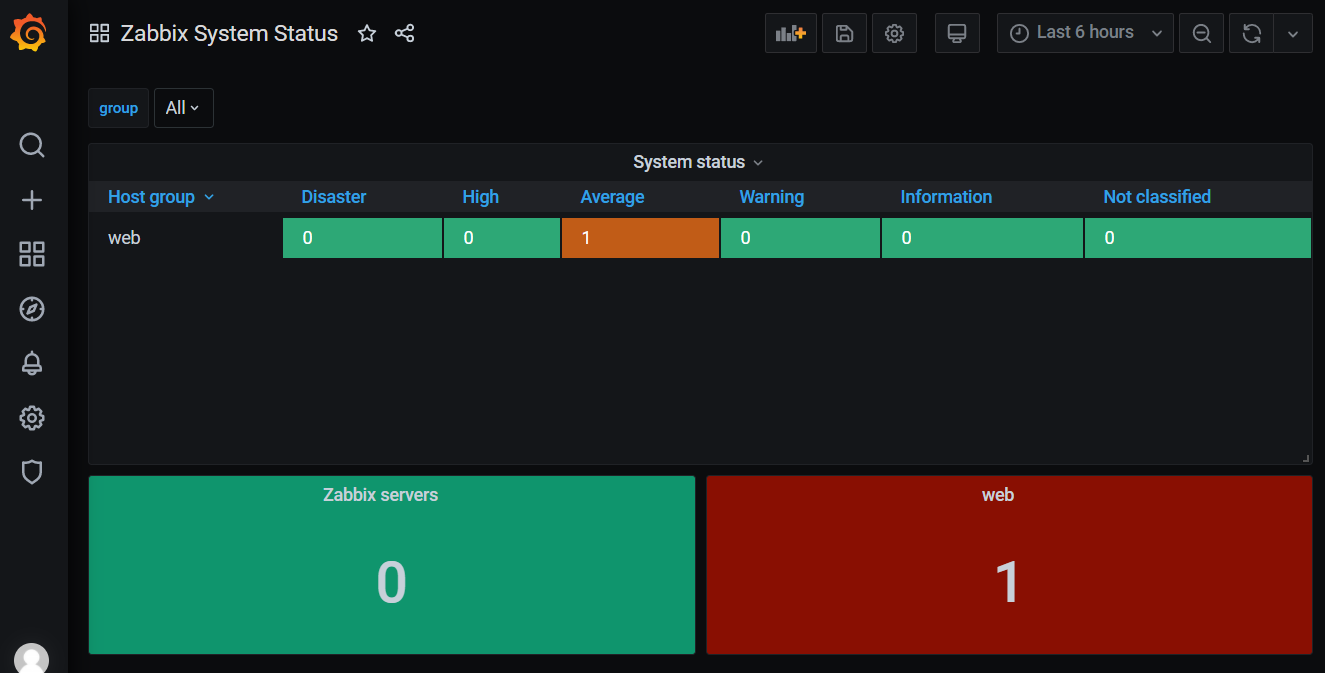Refresh the dashboard
Viewport: 1325px width, 673px height.
1251,33
